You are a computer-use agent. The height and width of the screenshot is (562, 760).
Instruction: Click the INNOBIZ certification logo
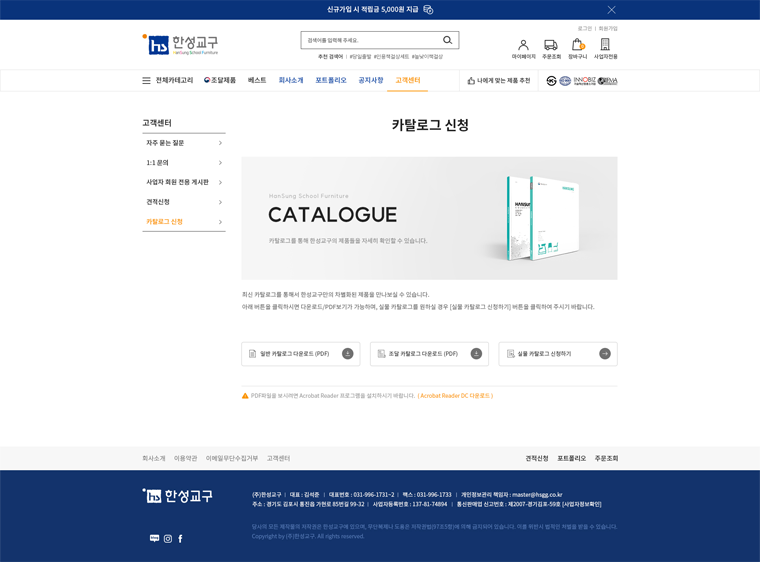(x=585, y=80)
